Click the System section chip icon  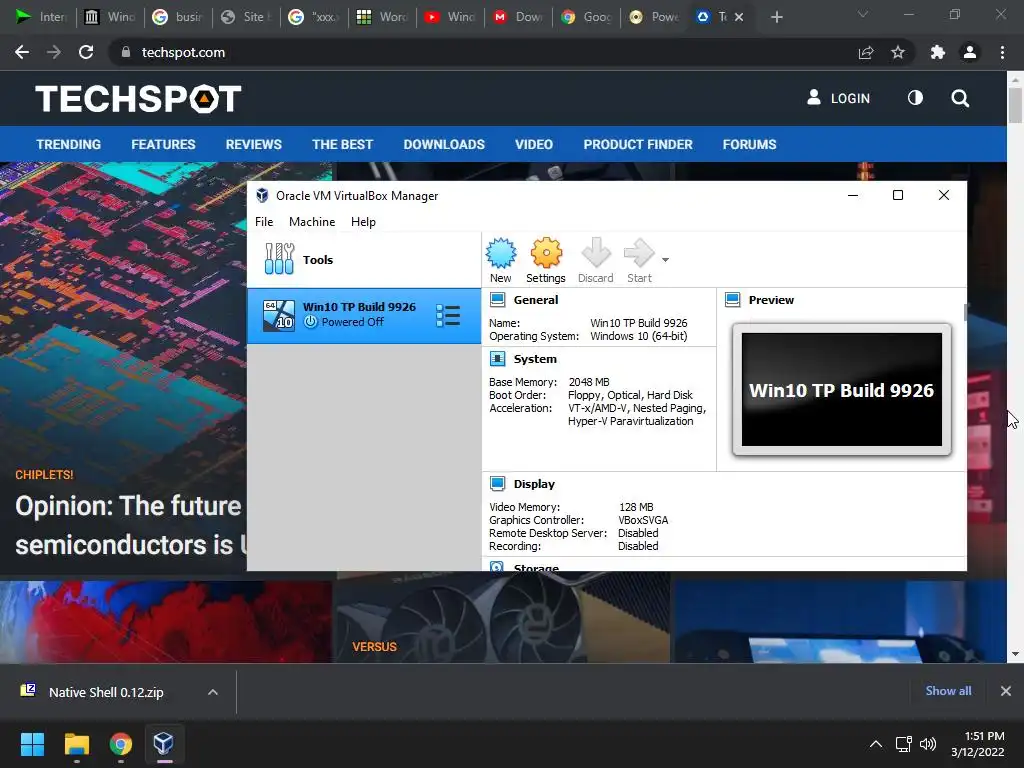(x=498, y=359)
